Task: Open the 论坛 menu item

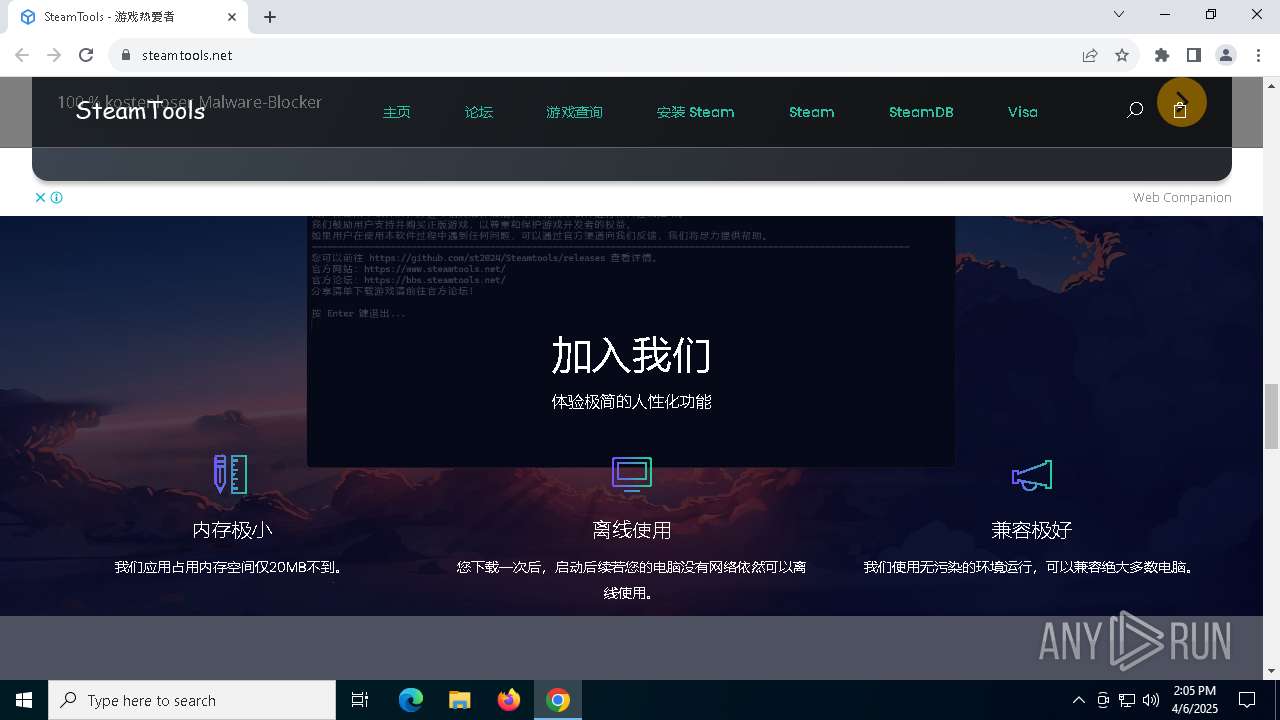Action: click(x=479, y=112)
